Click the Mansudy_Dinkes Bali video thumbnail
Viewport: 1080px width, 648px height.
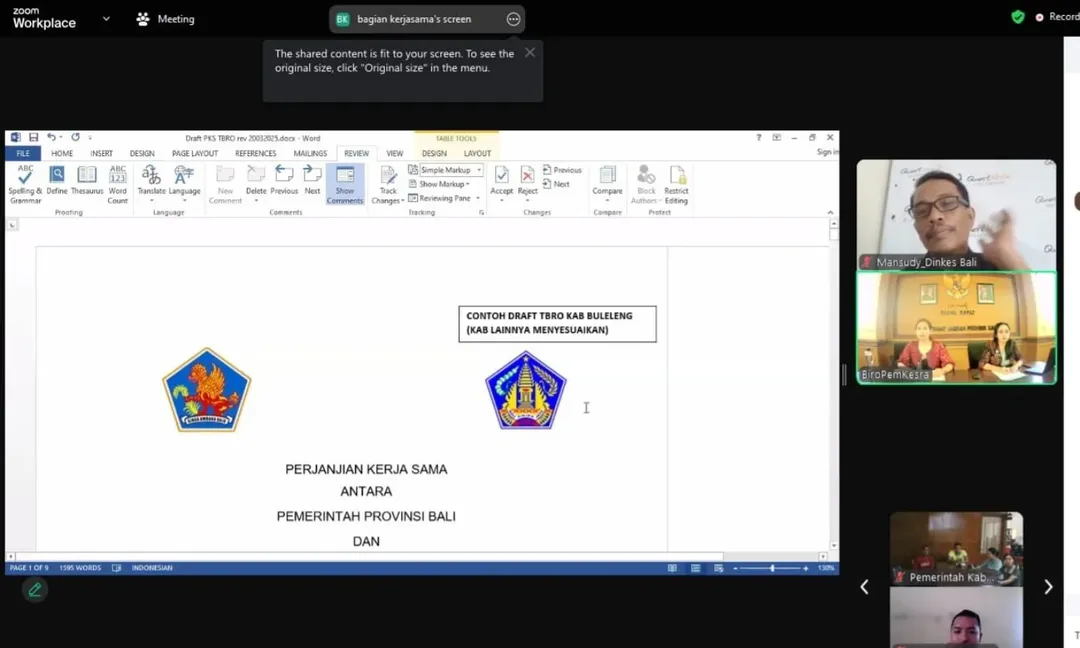point(956,214)
